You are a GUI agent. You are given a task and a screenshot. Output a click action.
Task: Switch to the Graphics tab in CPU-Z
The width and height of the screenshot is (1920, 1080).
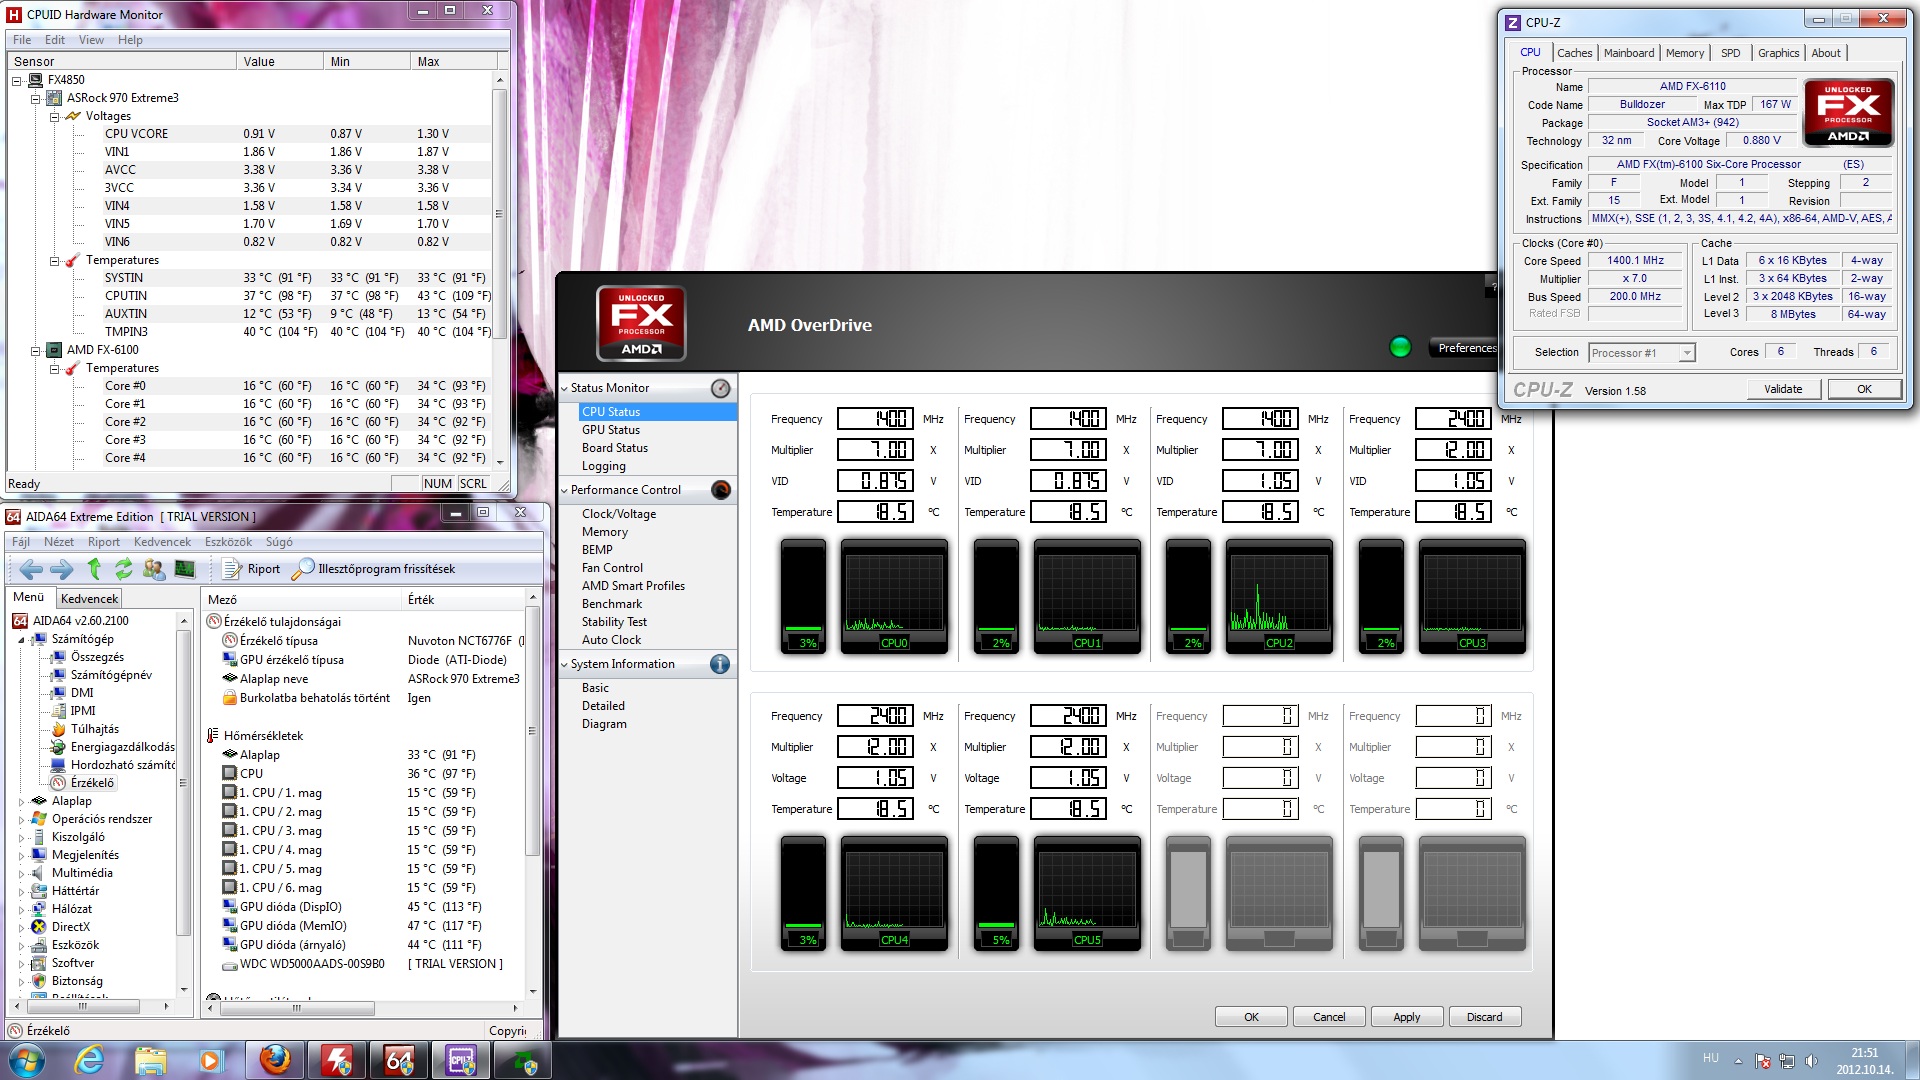1778,53
